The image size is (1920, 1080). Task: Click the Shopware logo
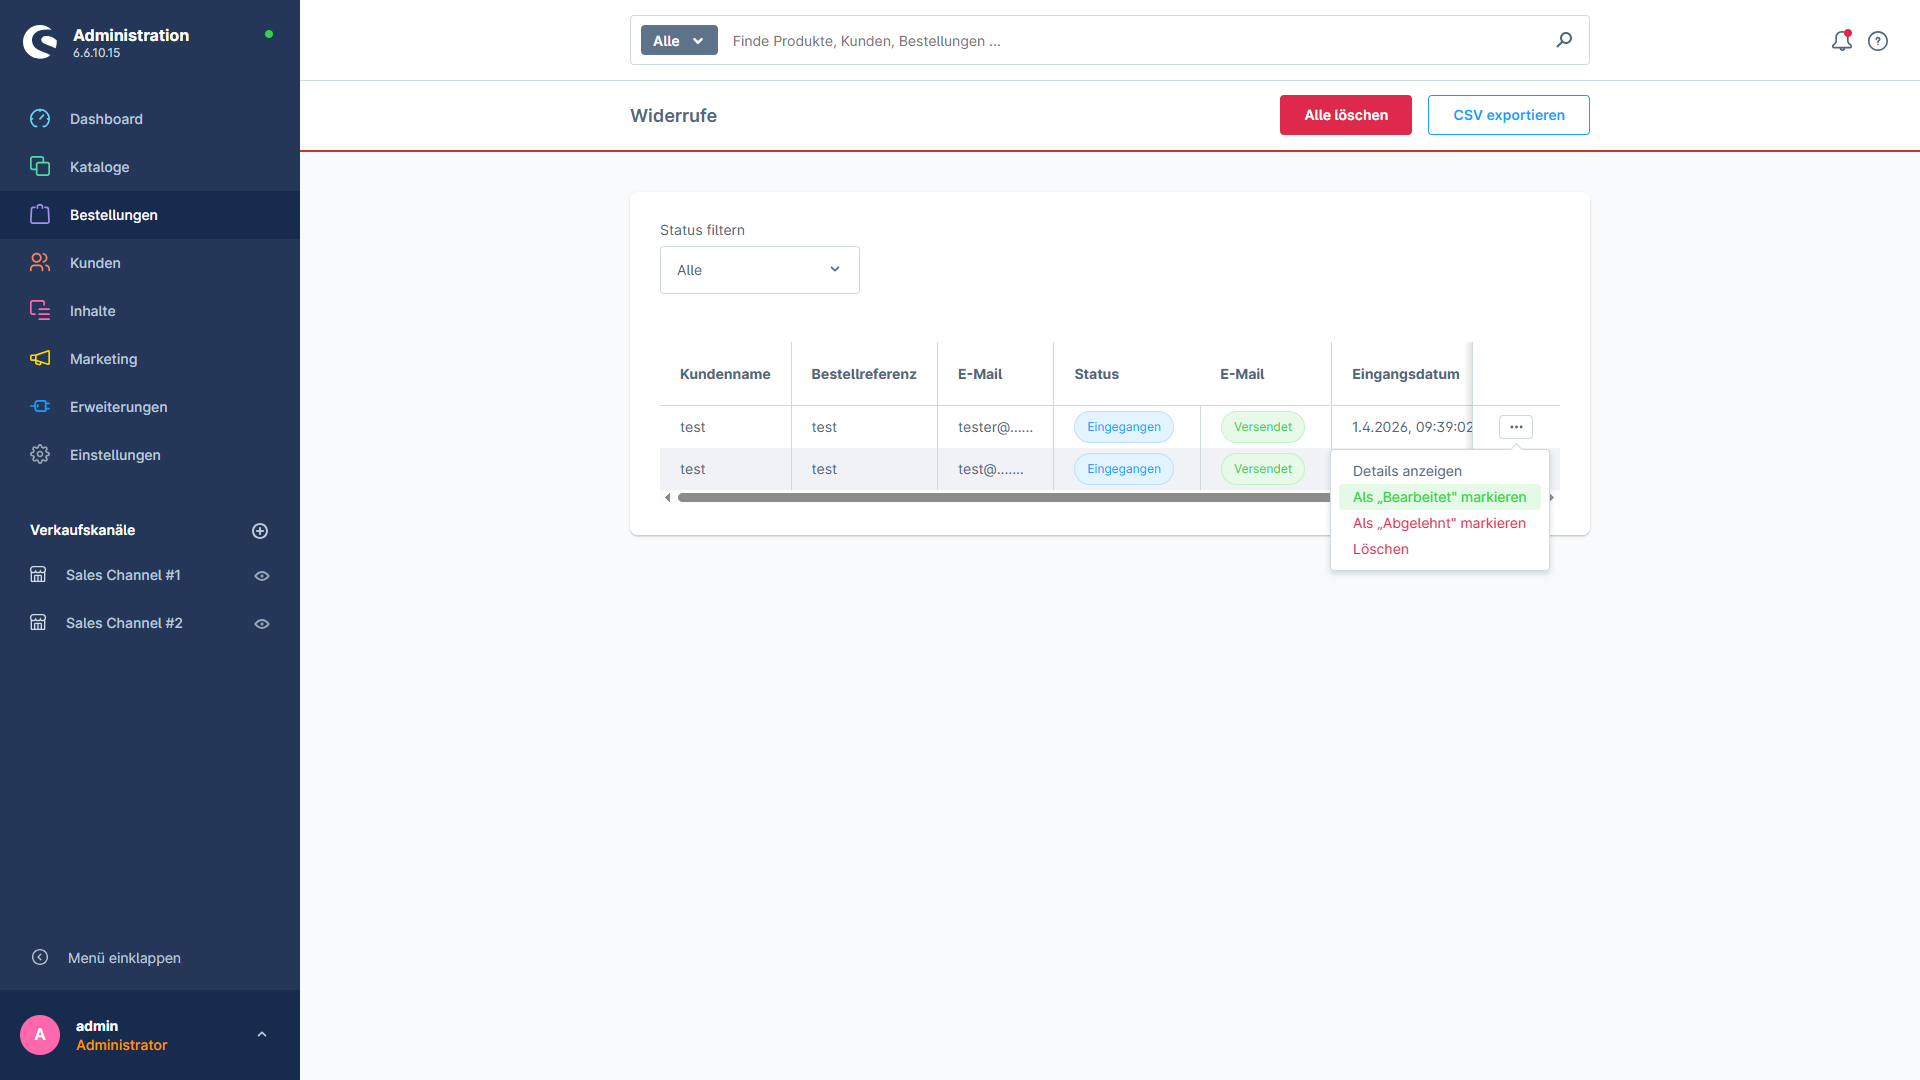40,42
